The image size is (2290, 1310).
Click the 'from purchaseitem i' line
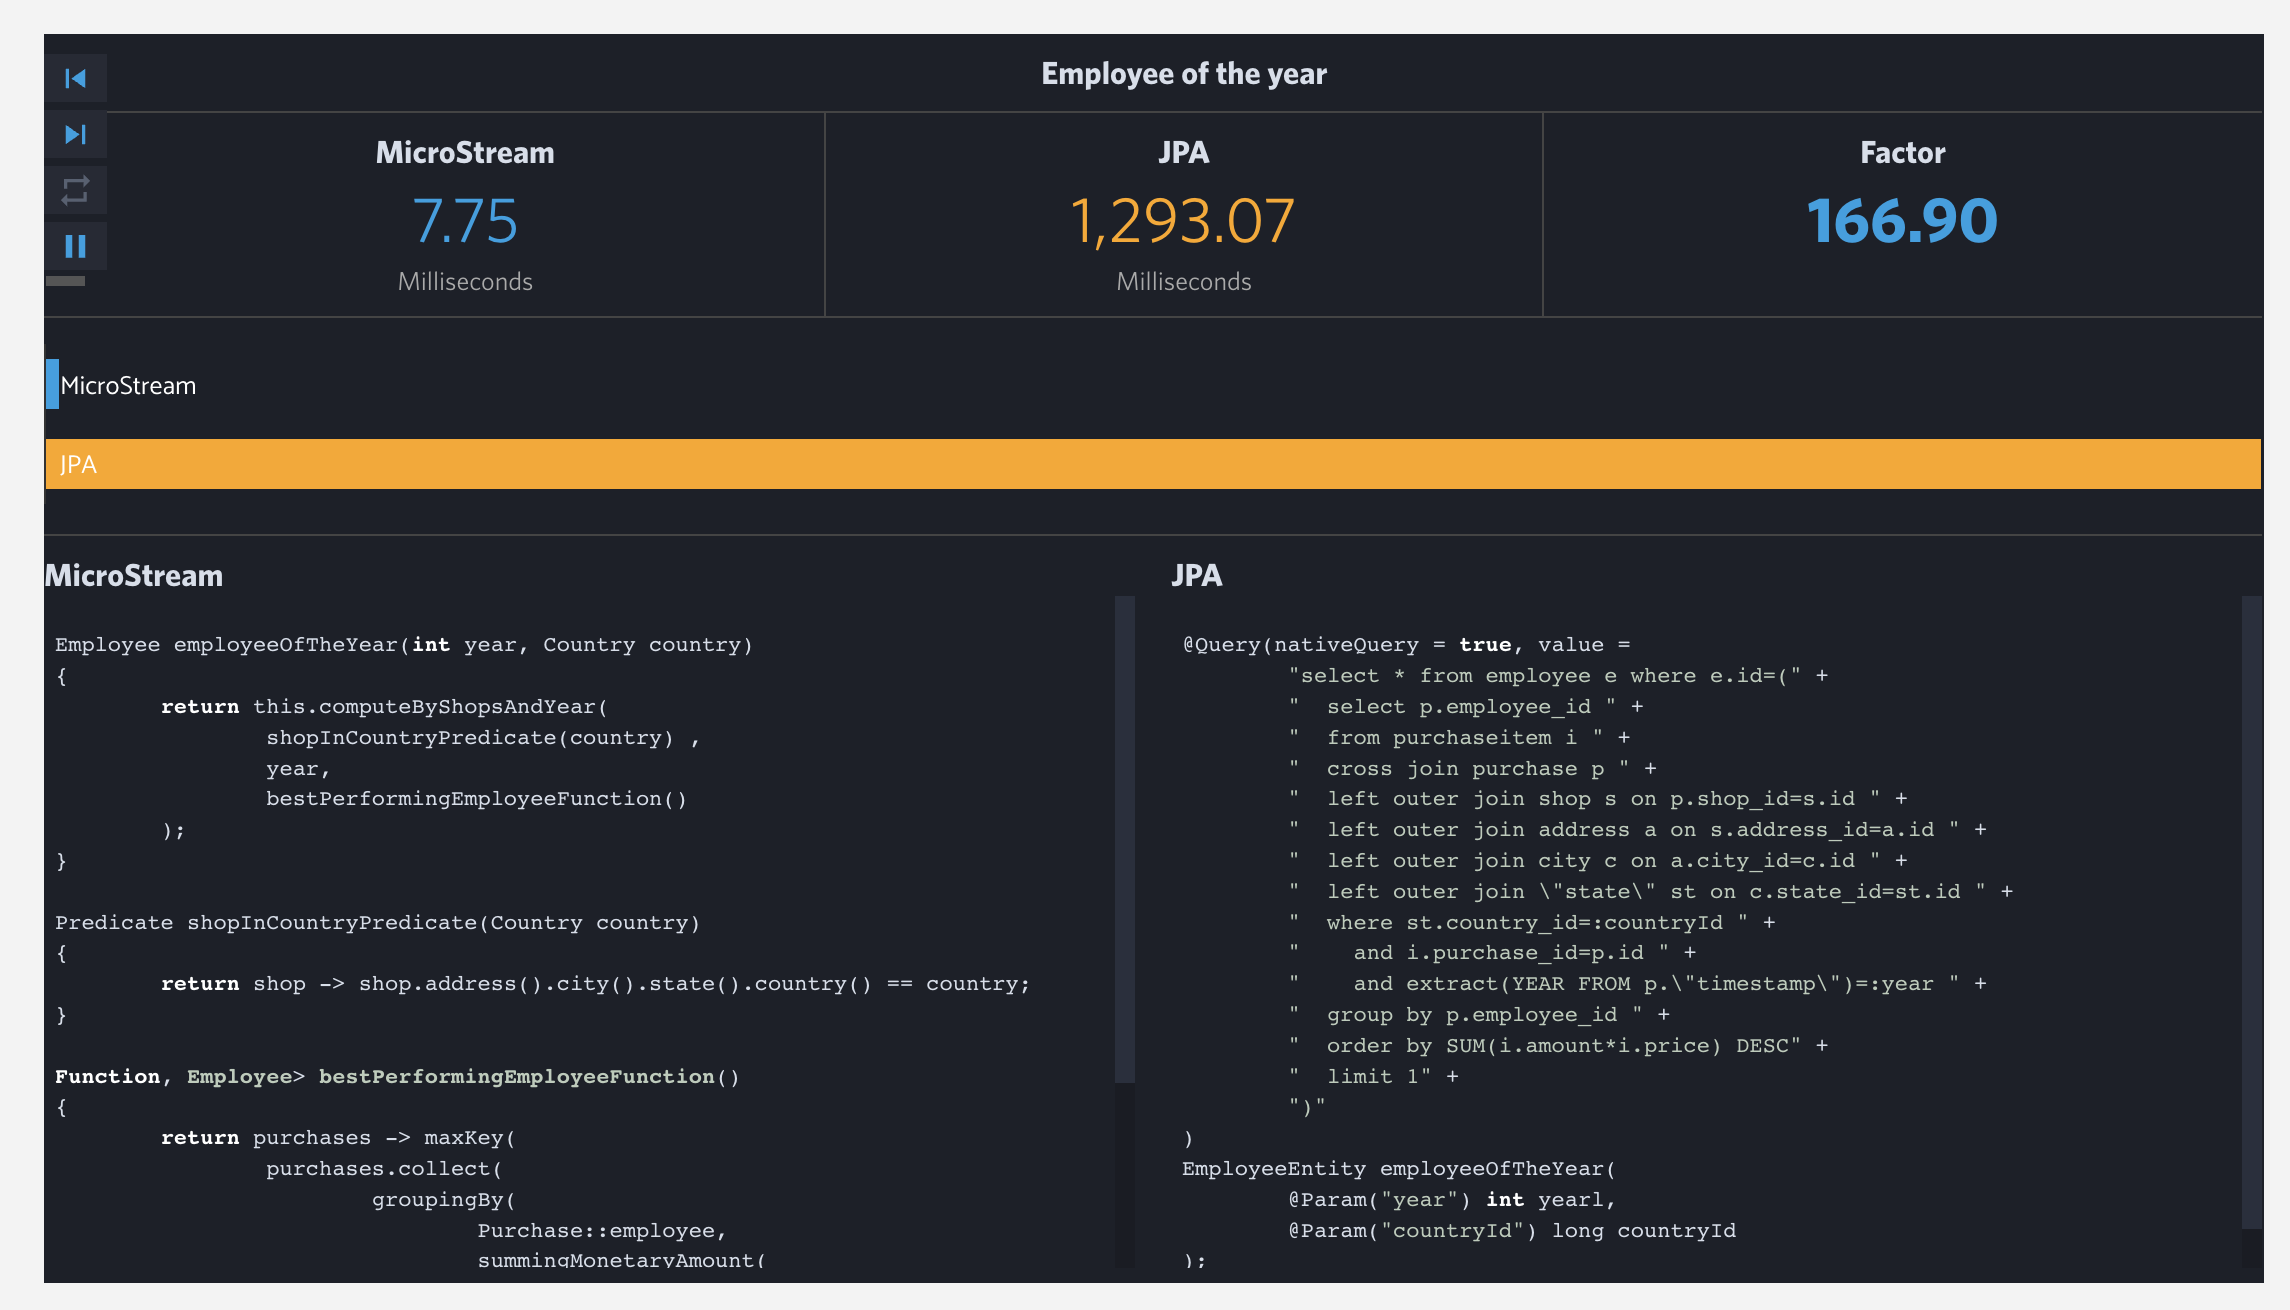click(x=1460, y=738)
